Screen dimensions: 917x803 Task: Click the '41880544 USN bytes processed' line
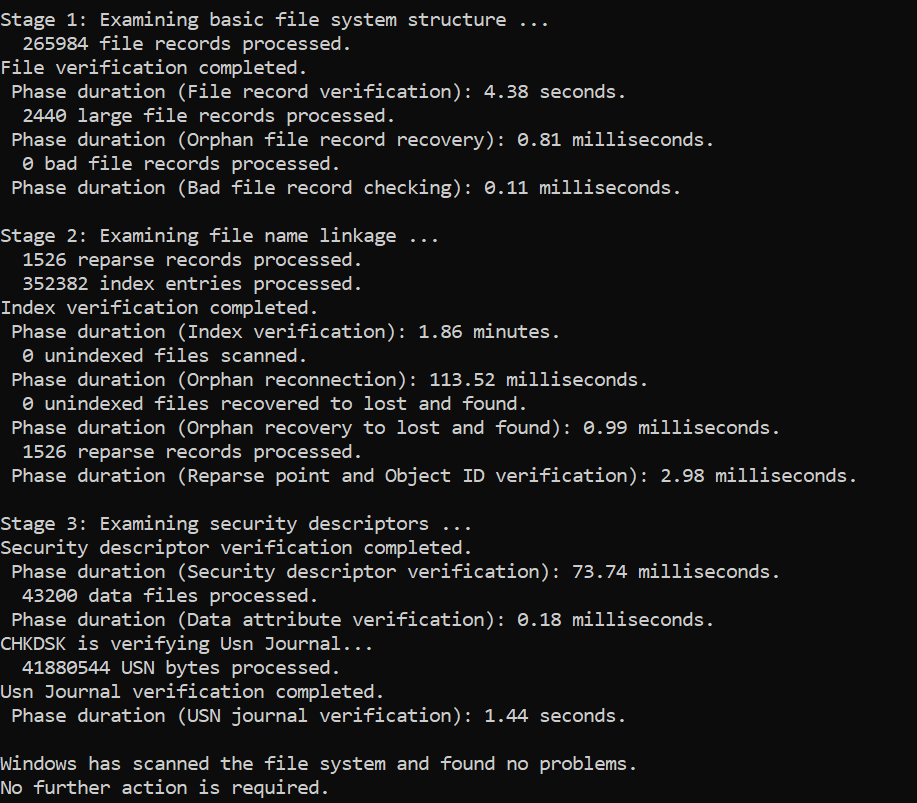pos(181,668)
